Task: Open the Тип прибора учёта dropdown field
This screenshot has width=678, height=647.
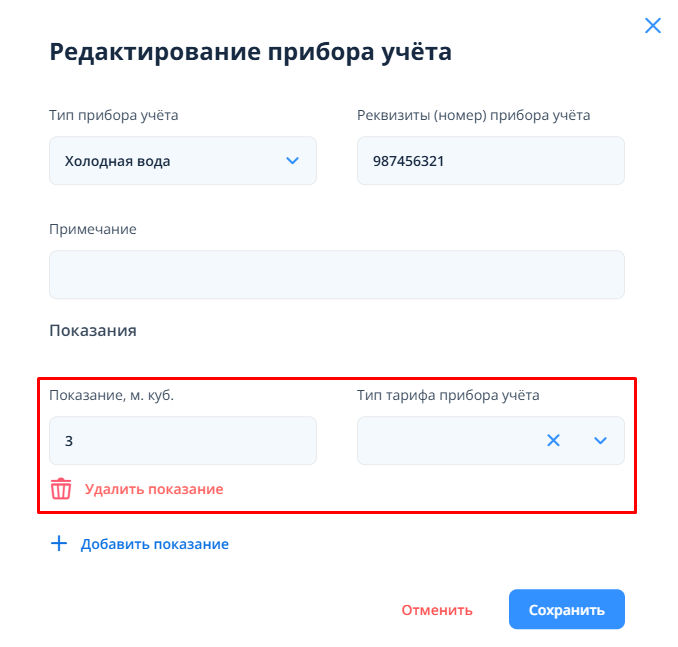Action: (170, 160)
